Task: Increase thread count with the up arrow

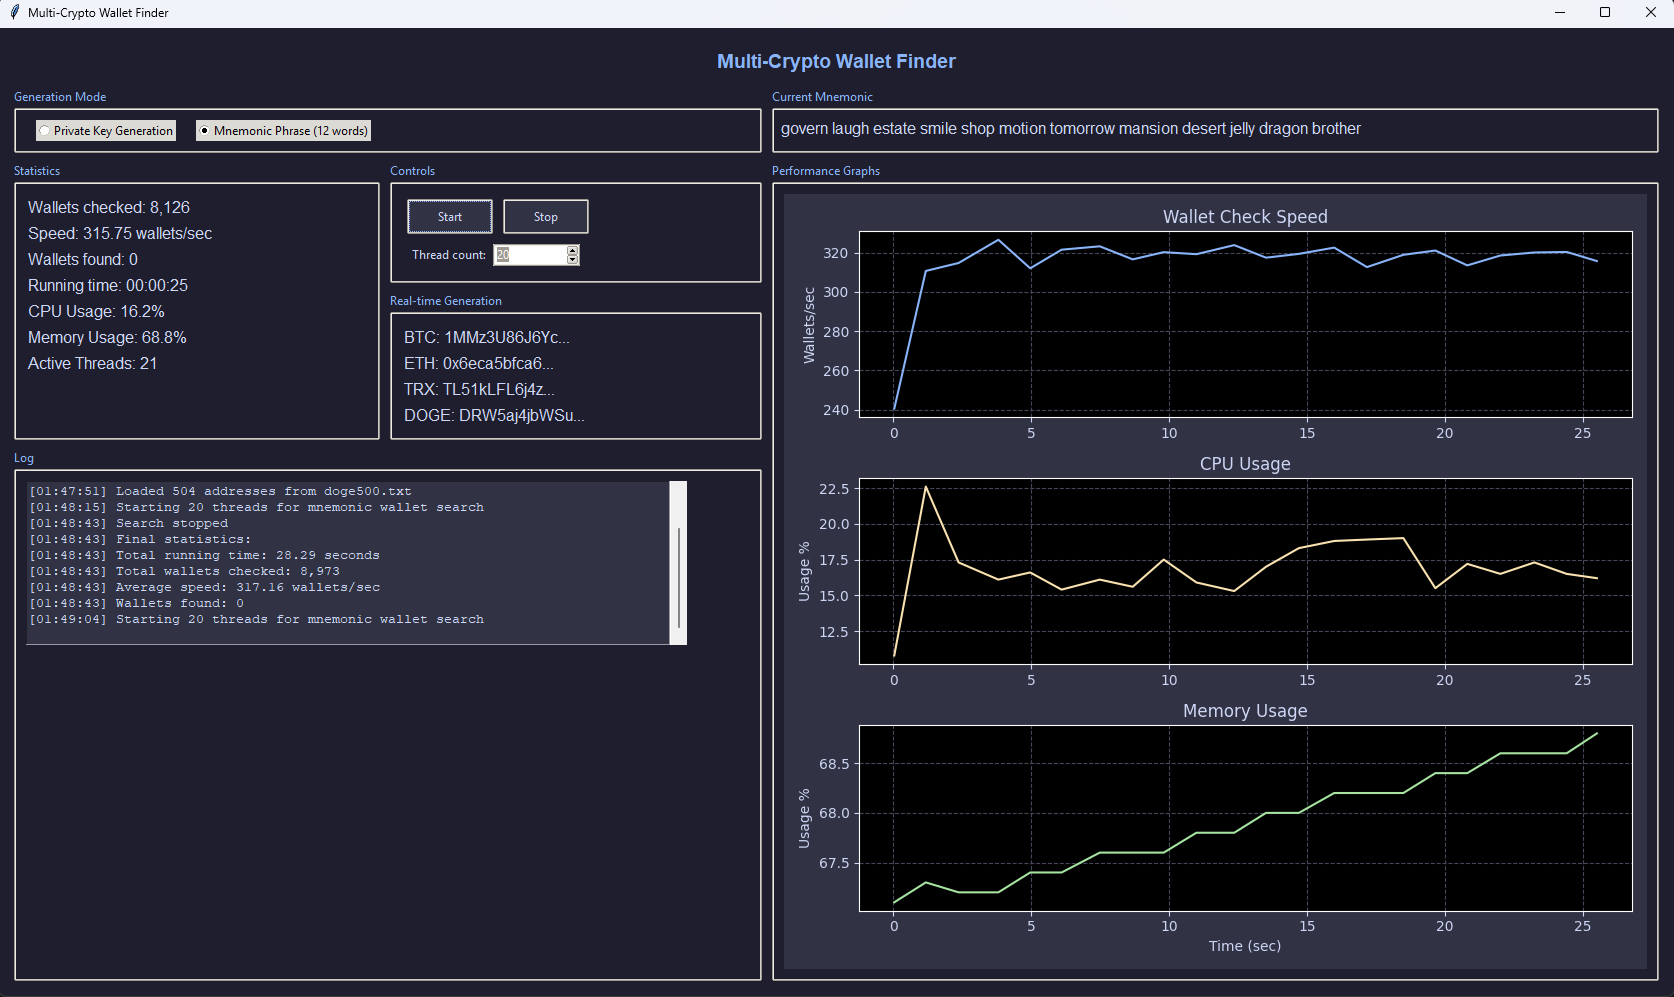Action: (573, 250)
